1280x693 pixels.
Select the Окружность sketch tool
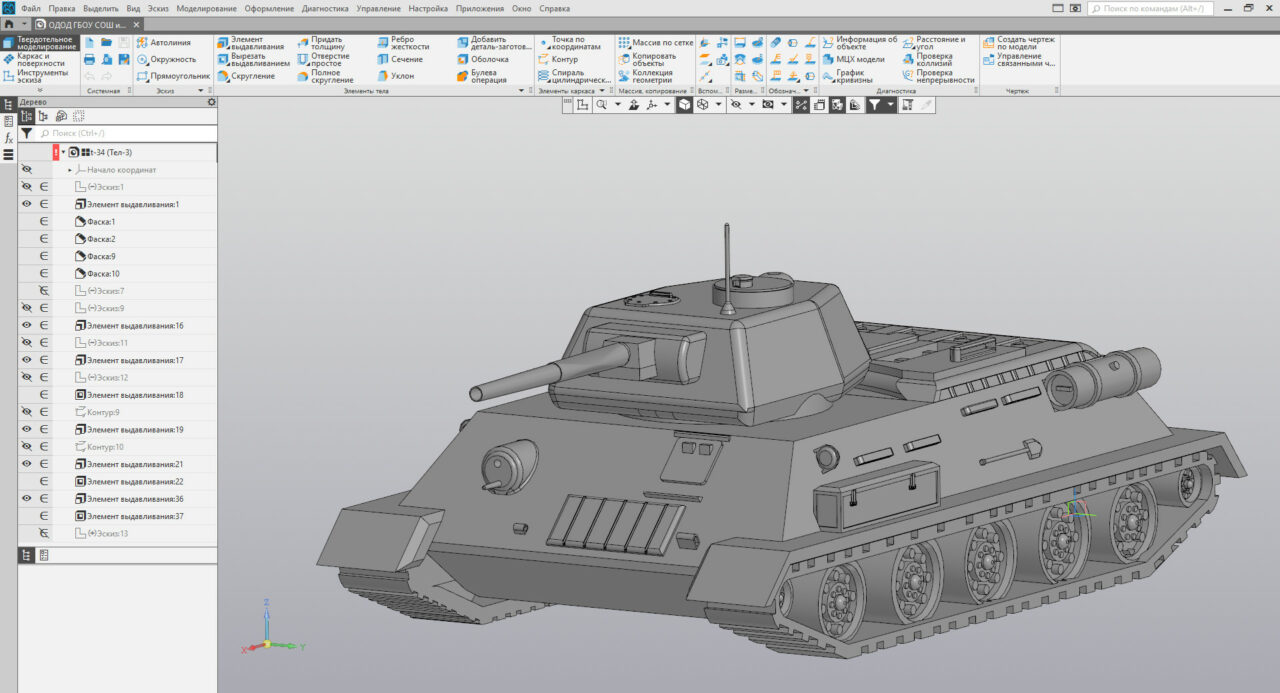[x=166, y=60]
